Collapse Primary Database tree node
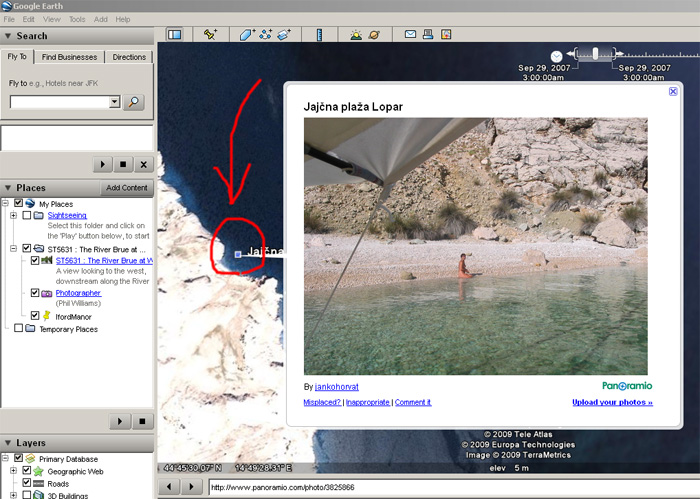This screenshot has width=700, height=499. [5, 458]
